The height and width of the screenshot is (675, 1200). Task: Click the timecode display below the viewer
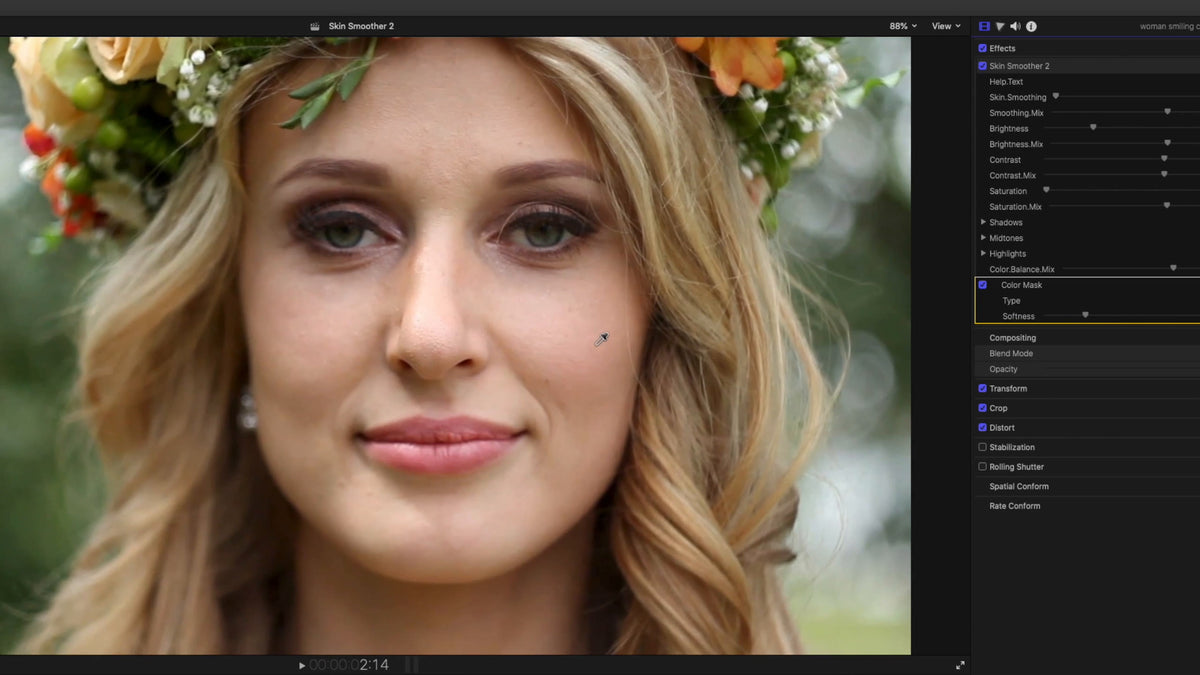click(x=349, y=665)
